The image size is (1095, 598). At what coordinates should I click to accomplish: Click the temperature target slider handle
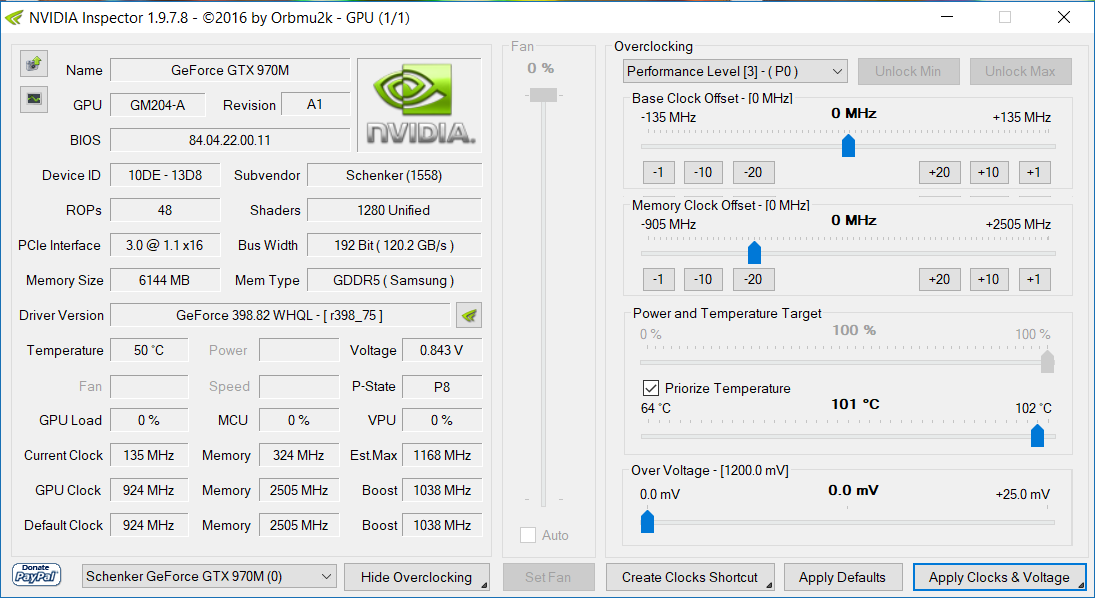point(1038,436)
